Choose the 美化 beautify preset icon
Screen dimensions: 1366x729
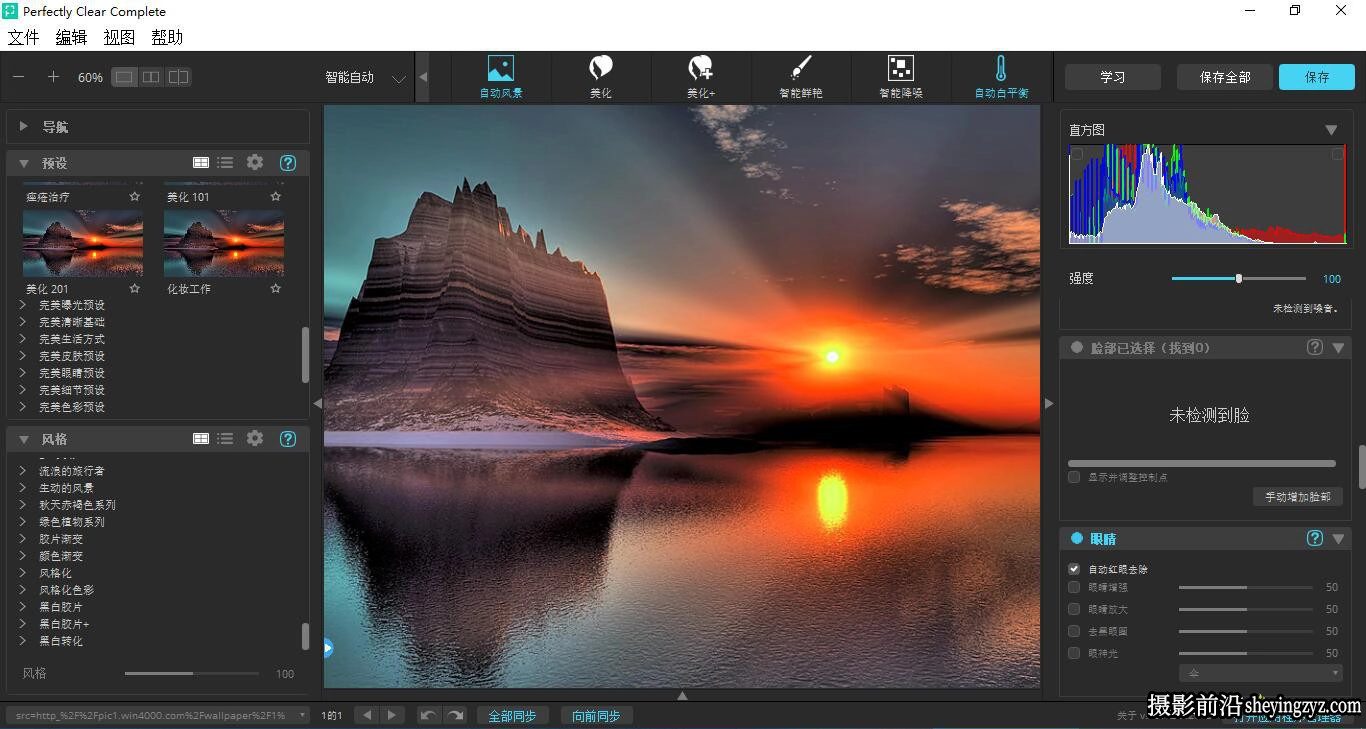601,68
